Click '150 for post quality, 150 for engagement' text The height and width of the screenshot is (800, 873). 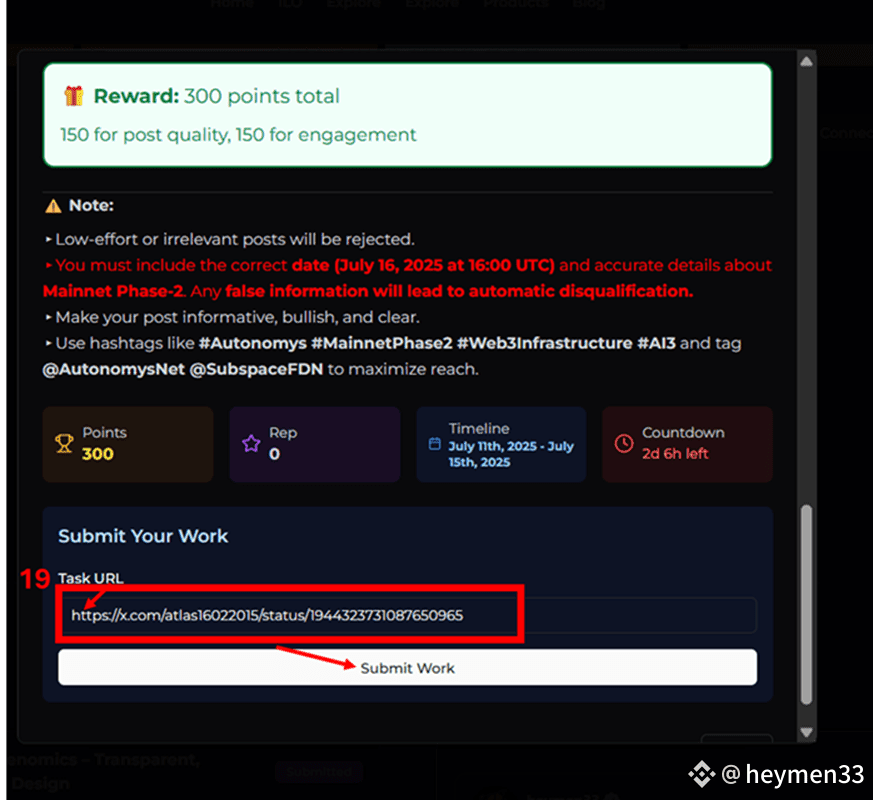pos(238,135)
